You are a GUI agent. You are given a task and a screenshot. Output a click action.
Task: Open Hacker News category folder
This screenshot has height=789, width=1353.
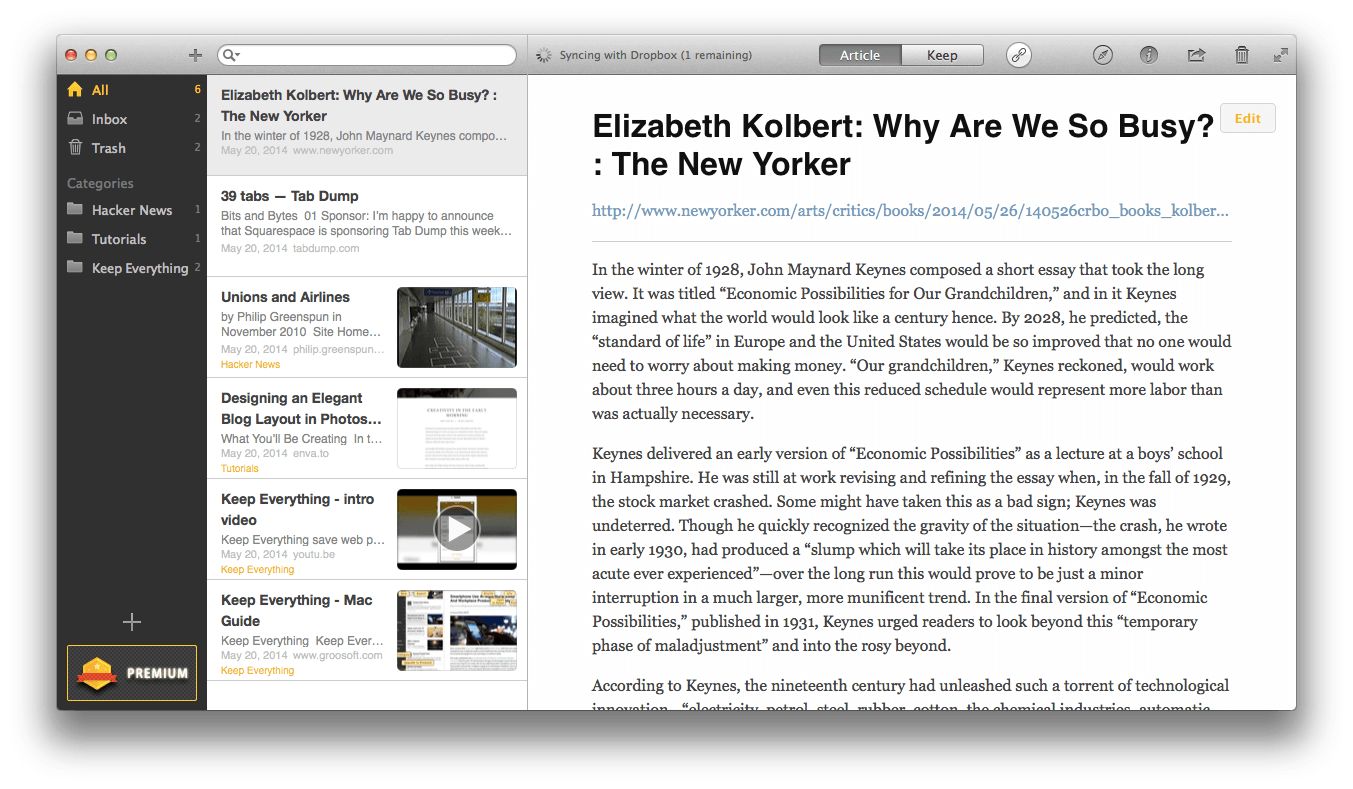[x=132, y=210]
